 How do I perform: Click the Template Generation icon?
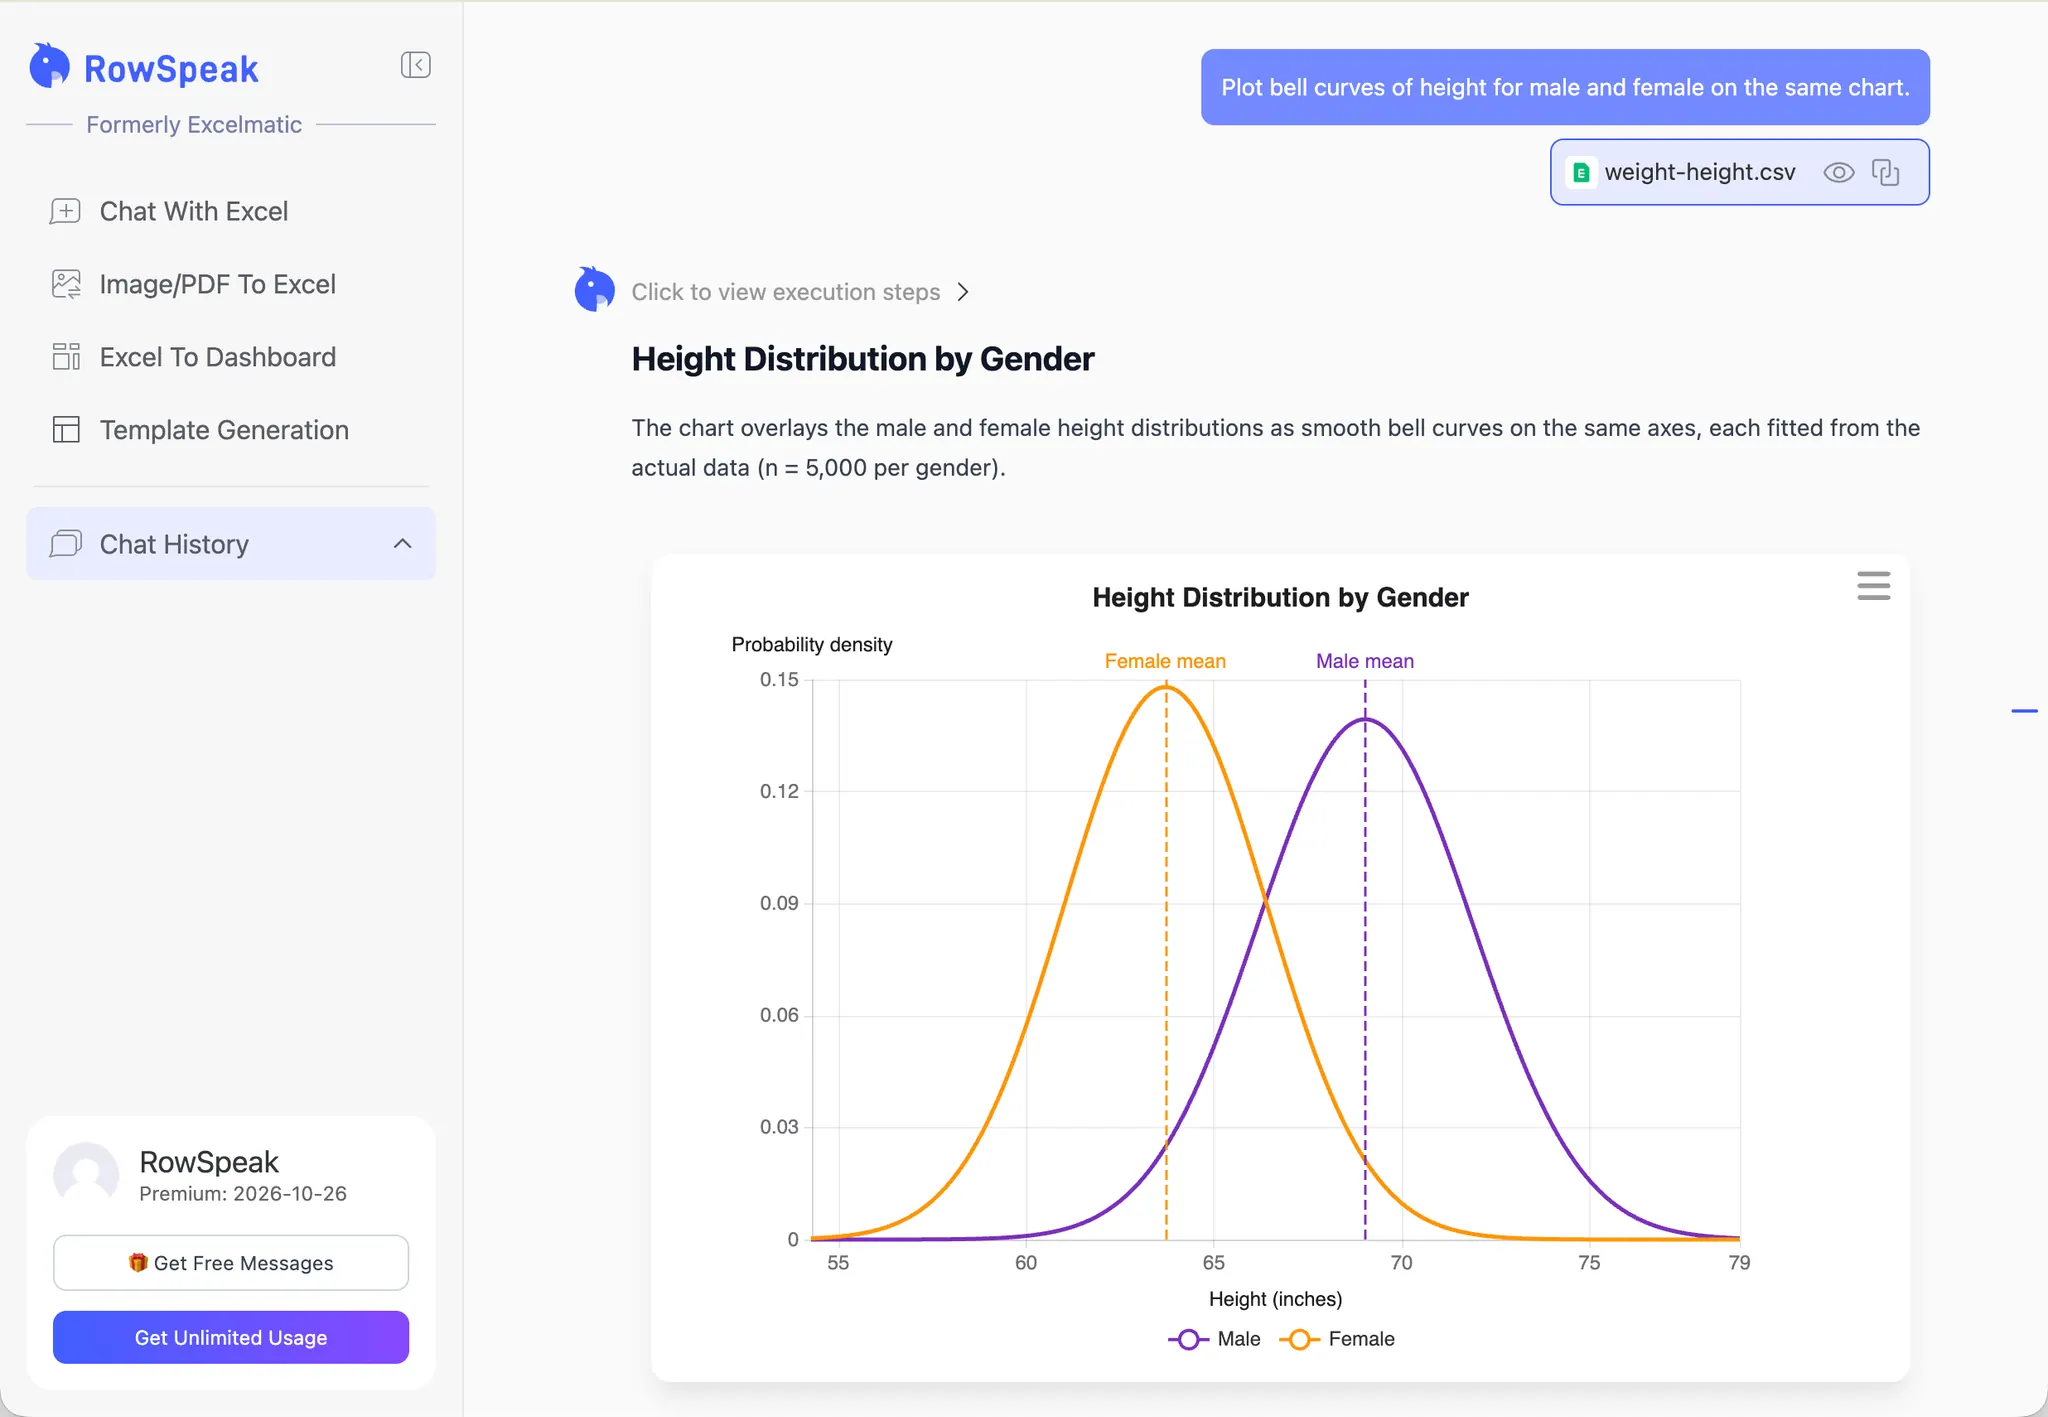pyautogui.click(x=66, y=430)
